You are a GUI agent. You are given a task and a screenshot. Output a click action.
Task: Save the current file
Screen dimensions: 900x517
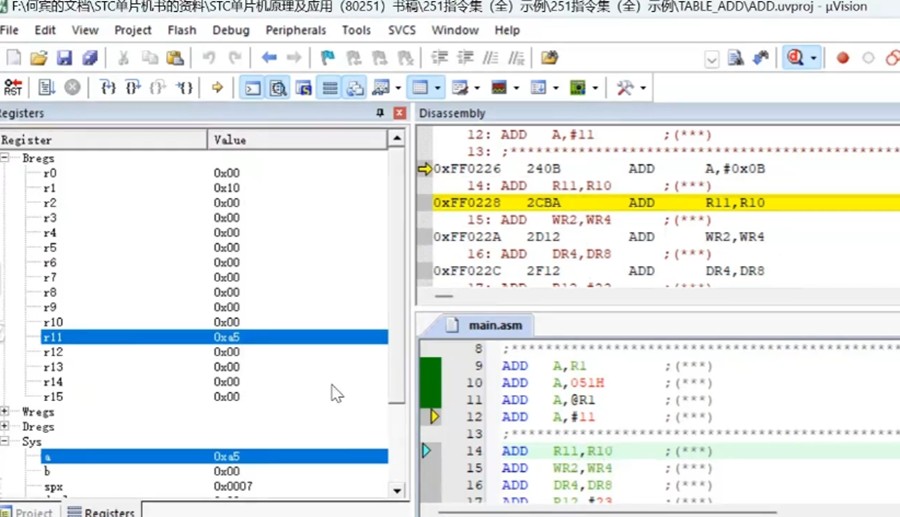coord(64,58)
